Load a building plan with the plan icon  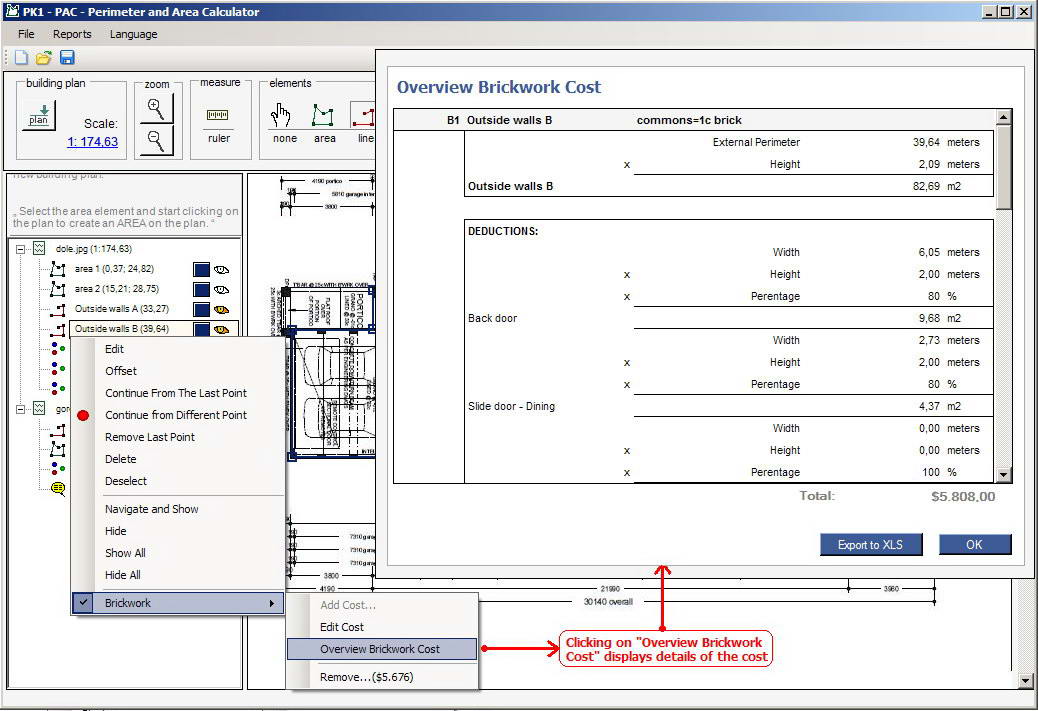point(39,115)
